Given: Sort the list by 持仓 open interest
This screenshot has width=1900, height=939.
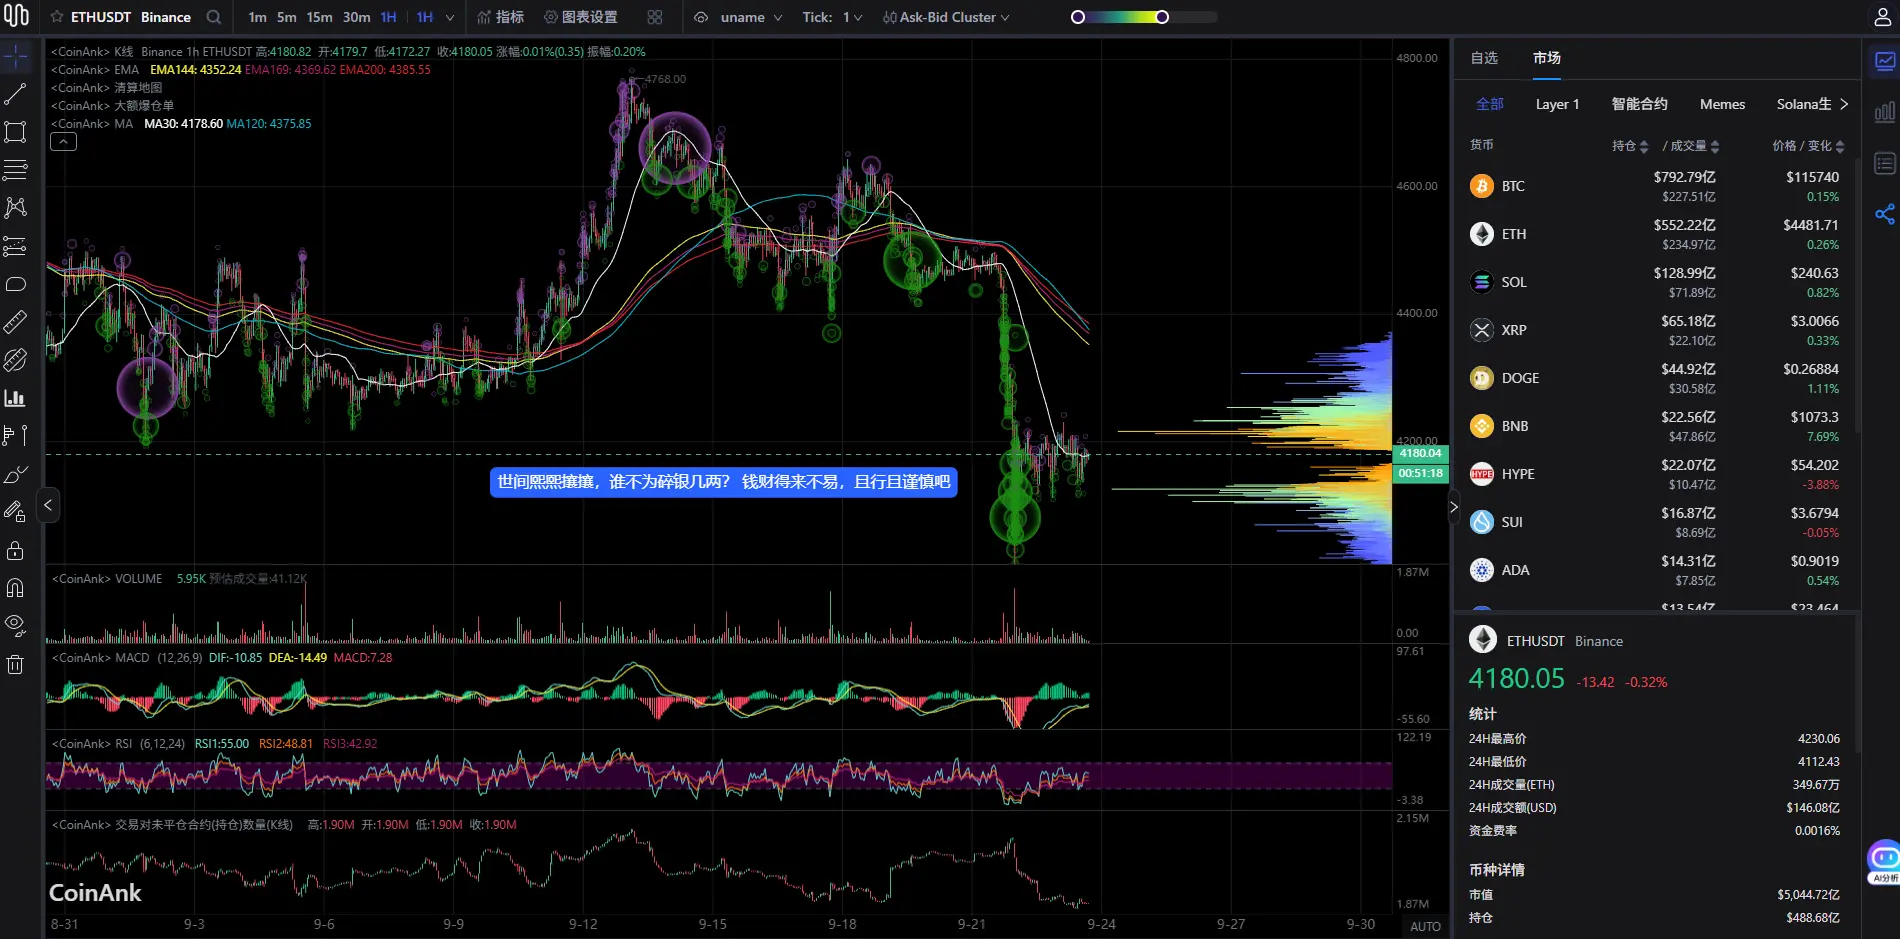Looking at the screenshot, I should tap(1630, 146).
